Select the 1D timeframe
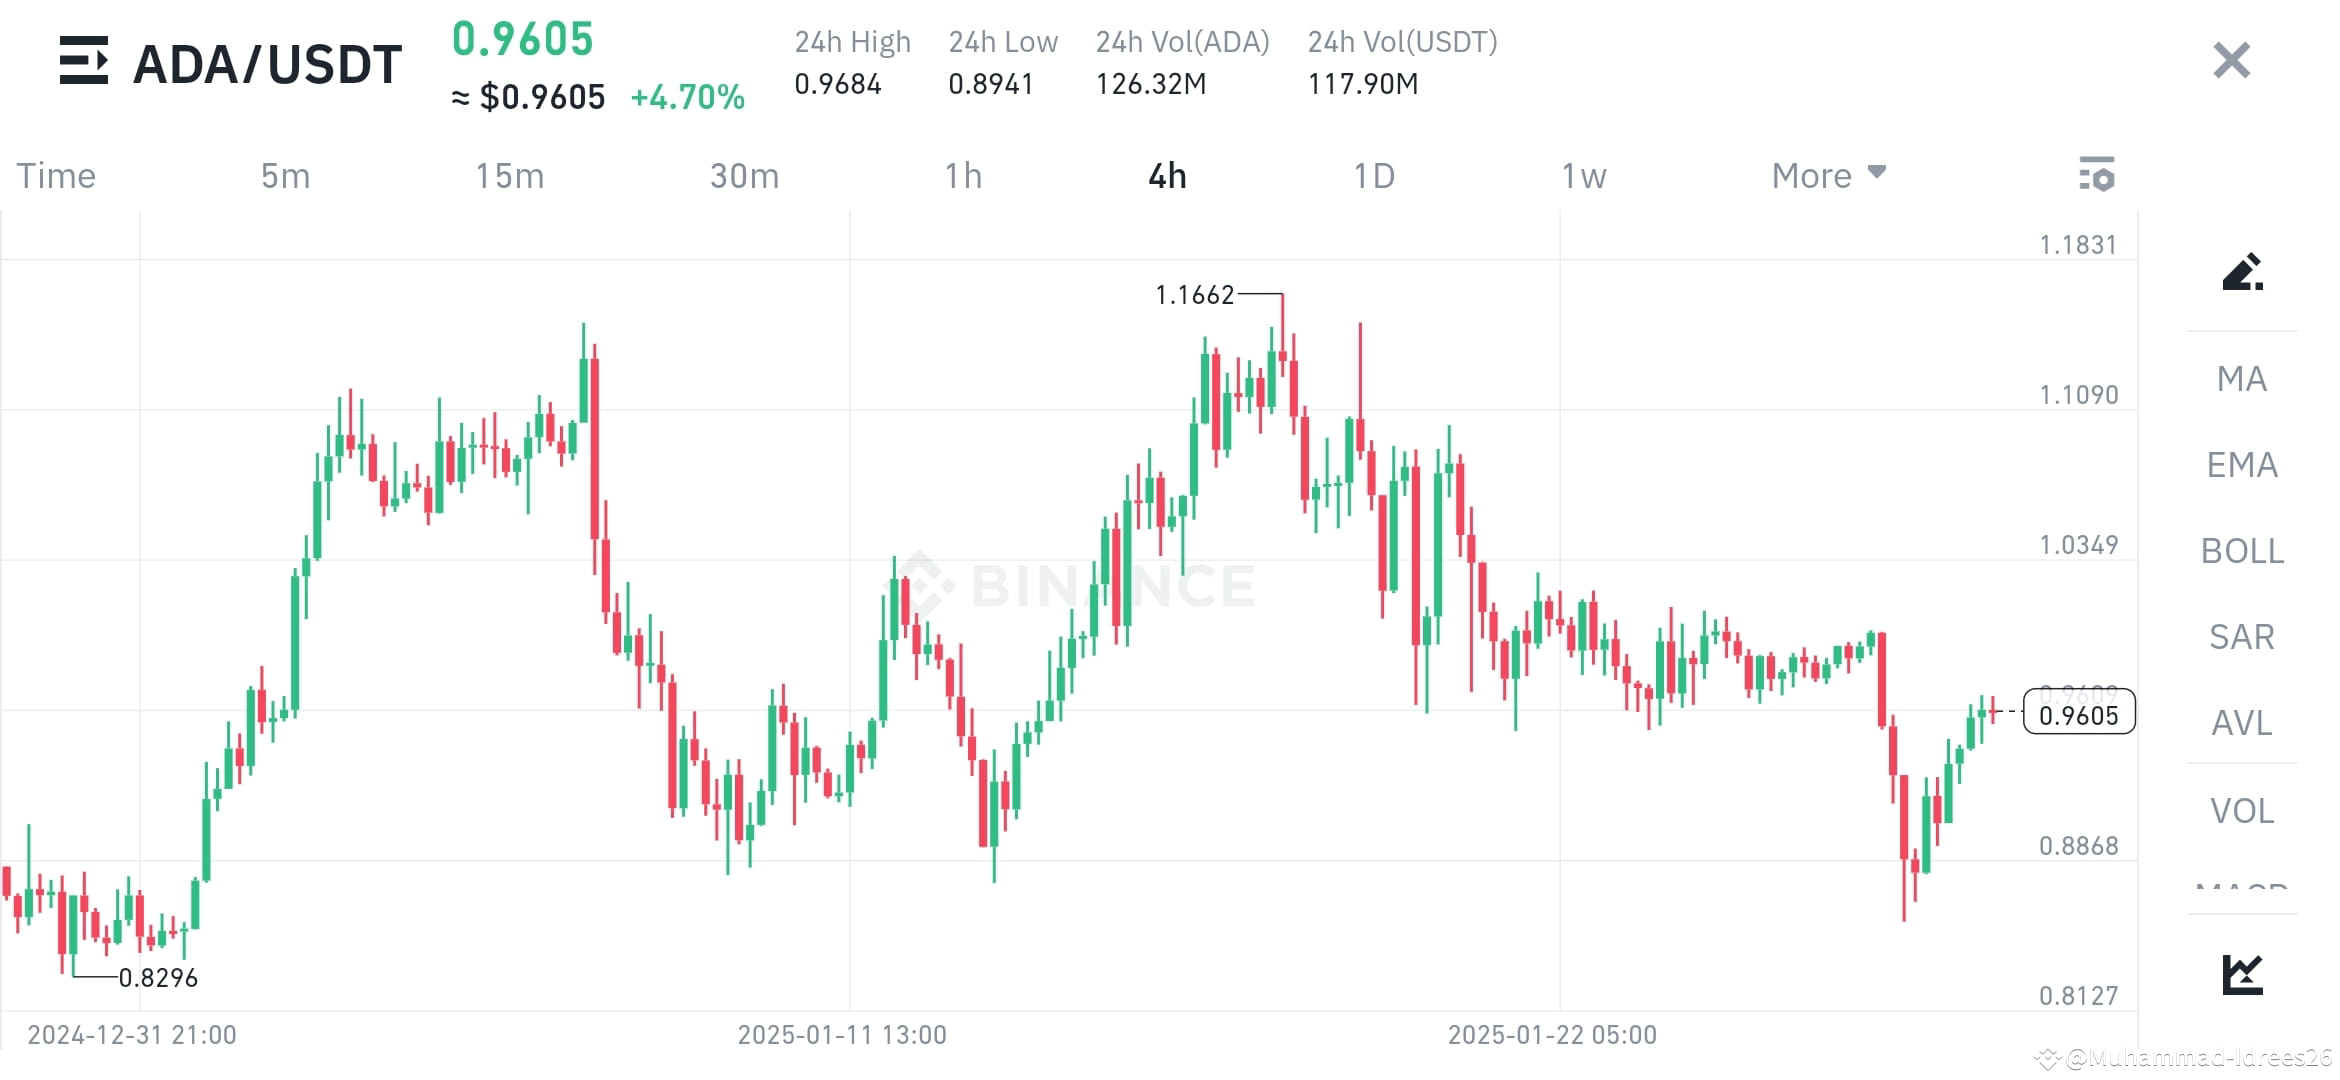 1376,175
